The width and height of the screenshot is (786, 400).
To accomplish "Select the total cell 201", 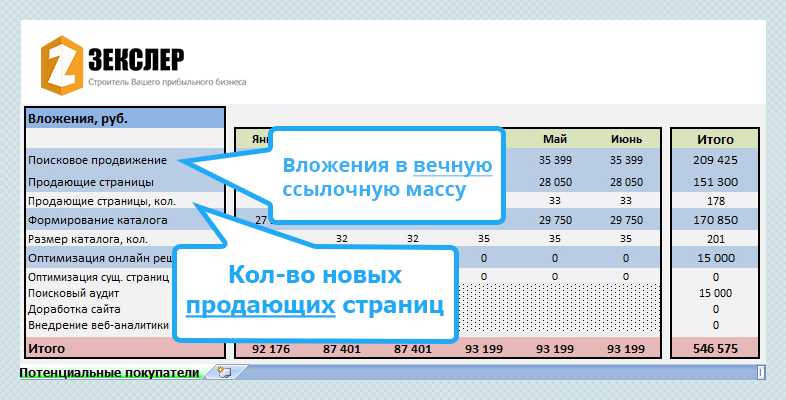I will pyautogui.click(x=715, y=239).
